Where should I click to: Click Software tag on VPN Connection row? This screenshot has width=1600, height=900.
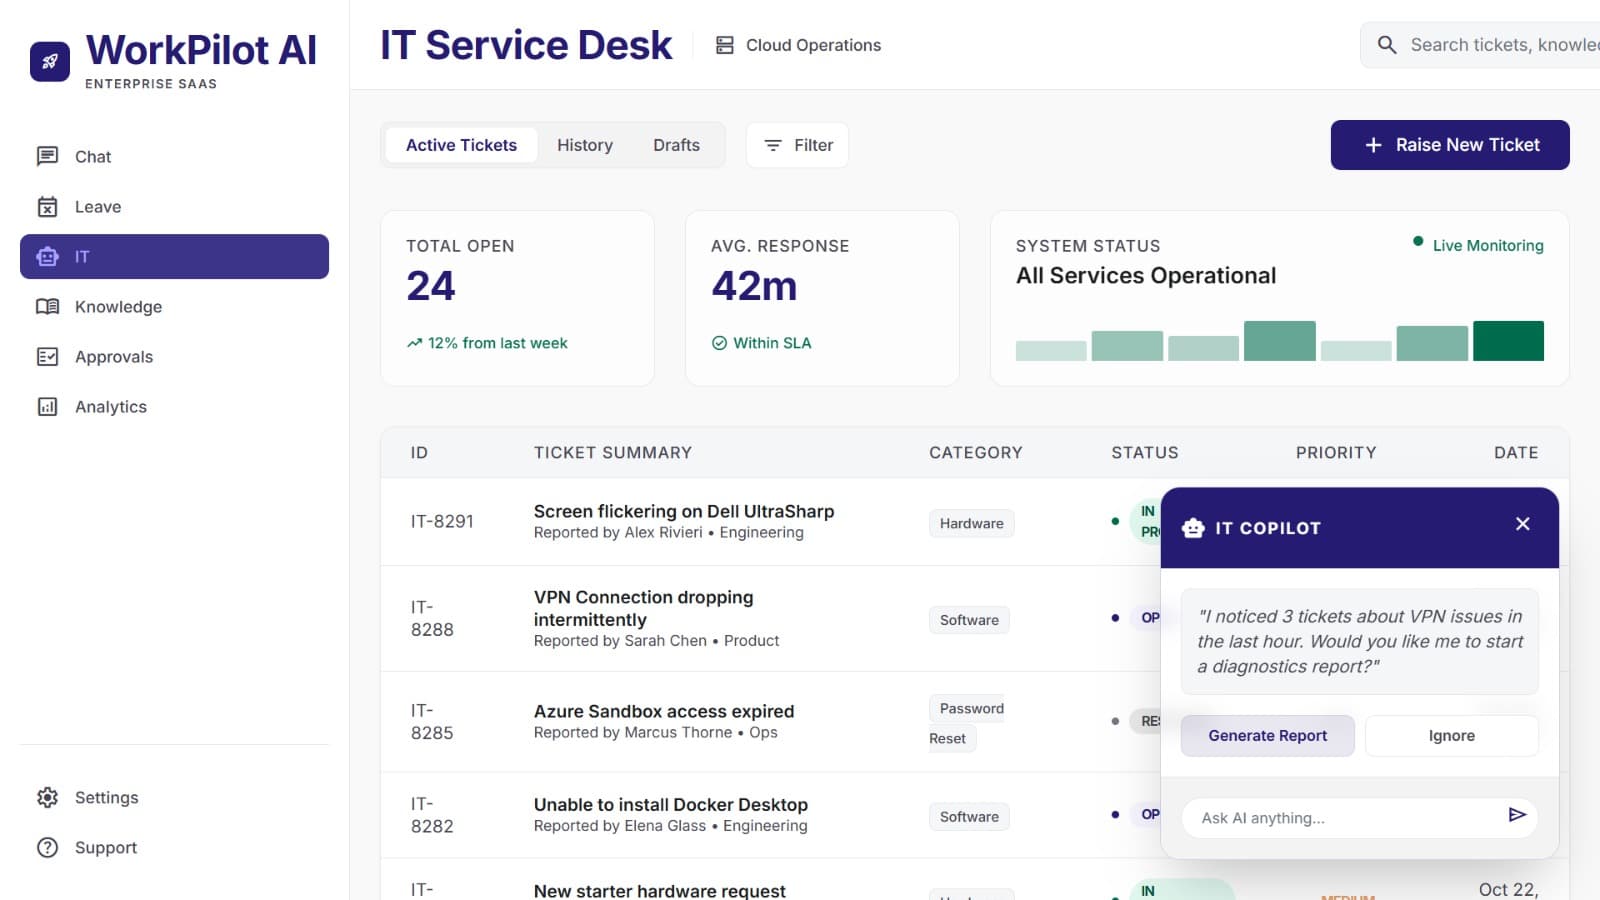(969, 620)
